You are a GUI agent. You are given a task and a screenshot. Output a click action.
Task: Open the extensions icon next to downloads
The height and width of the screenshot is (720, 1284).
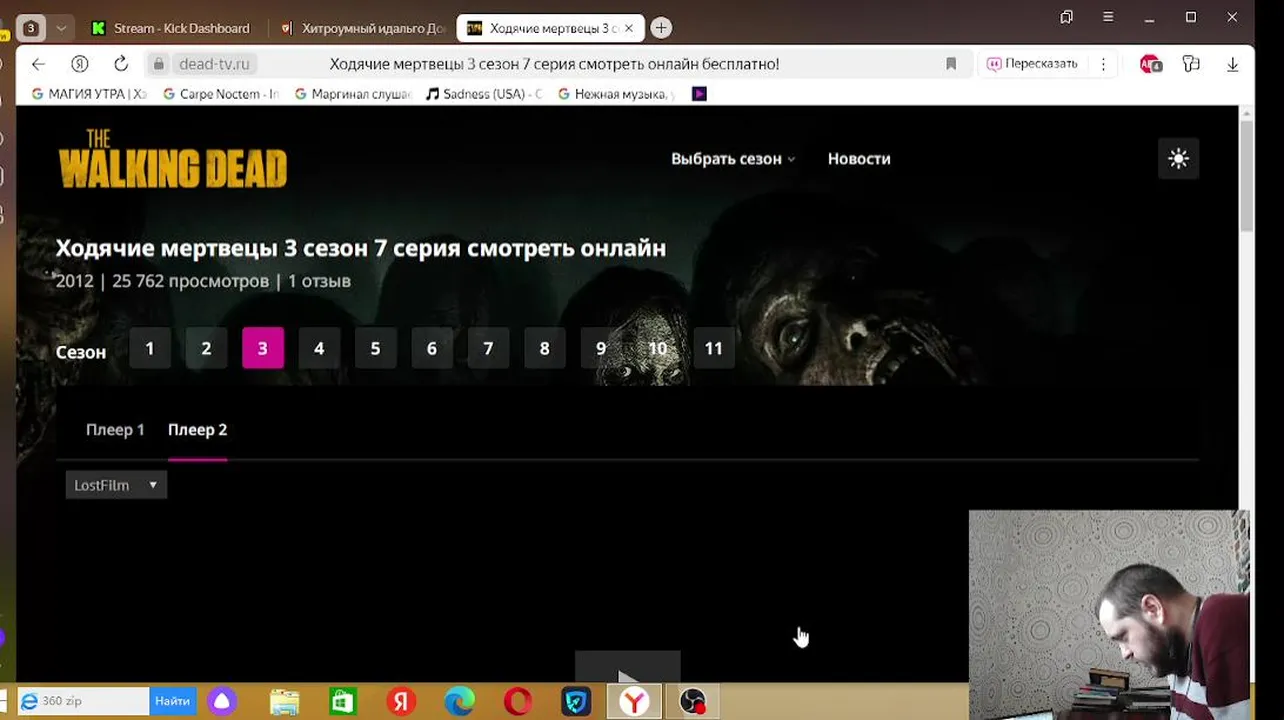pyautogui.click(x=1191, y=64)
